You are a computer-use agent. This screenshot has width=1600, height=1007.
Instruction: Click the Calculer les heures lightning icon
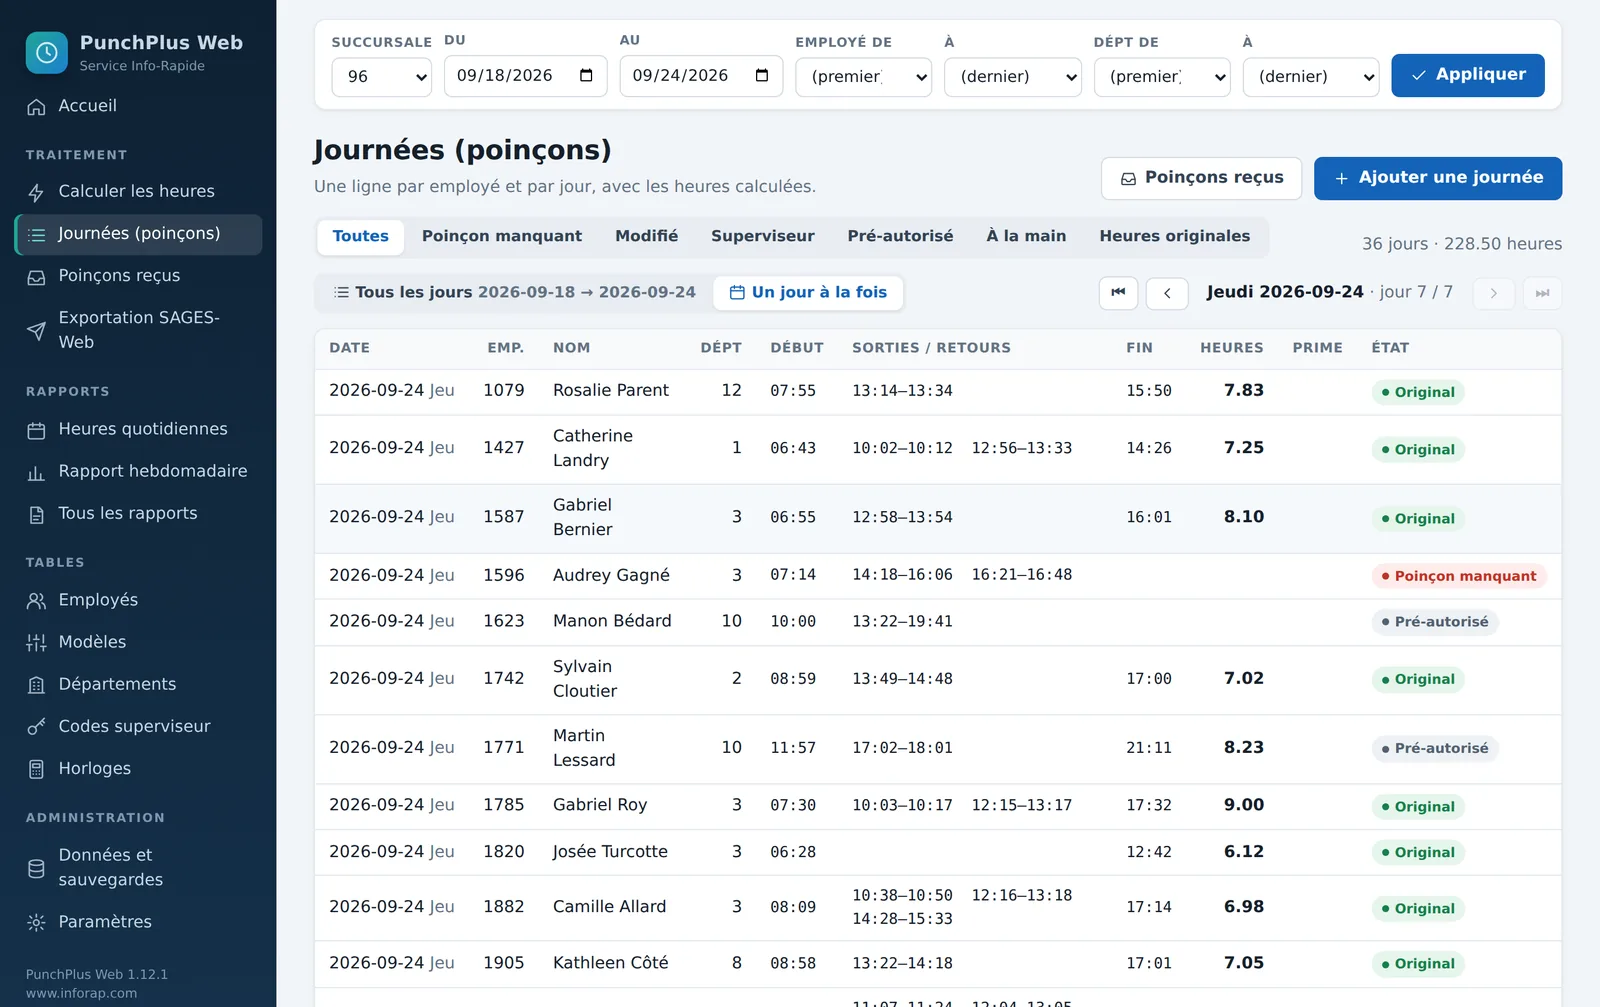click(36, 192)
